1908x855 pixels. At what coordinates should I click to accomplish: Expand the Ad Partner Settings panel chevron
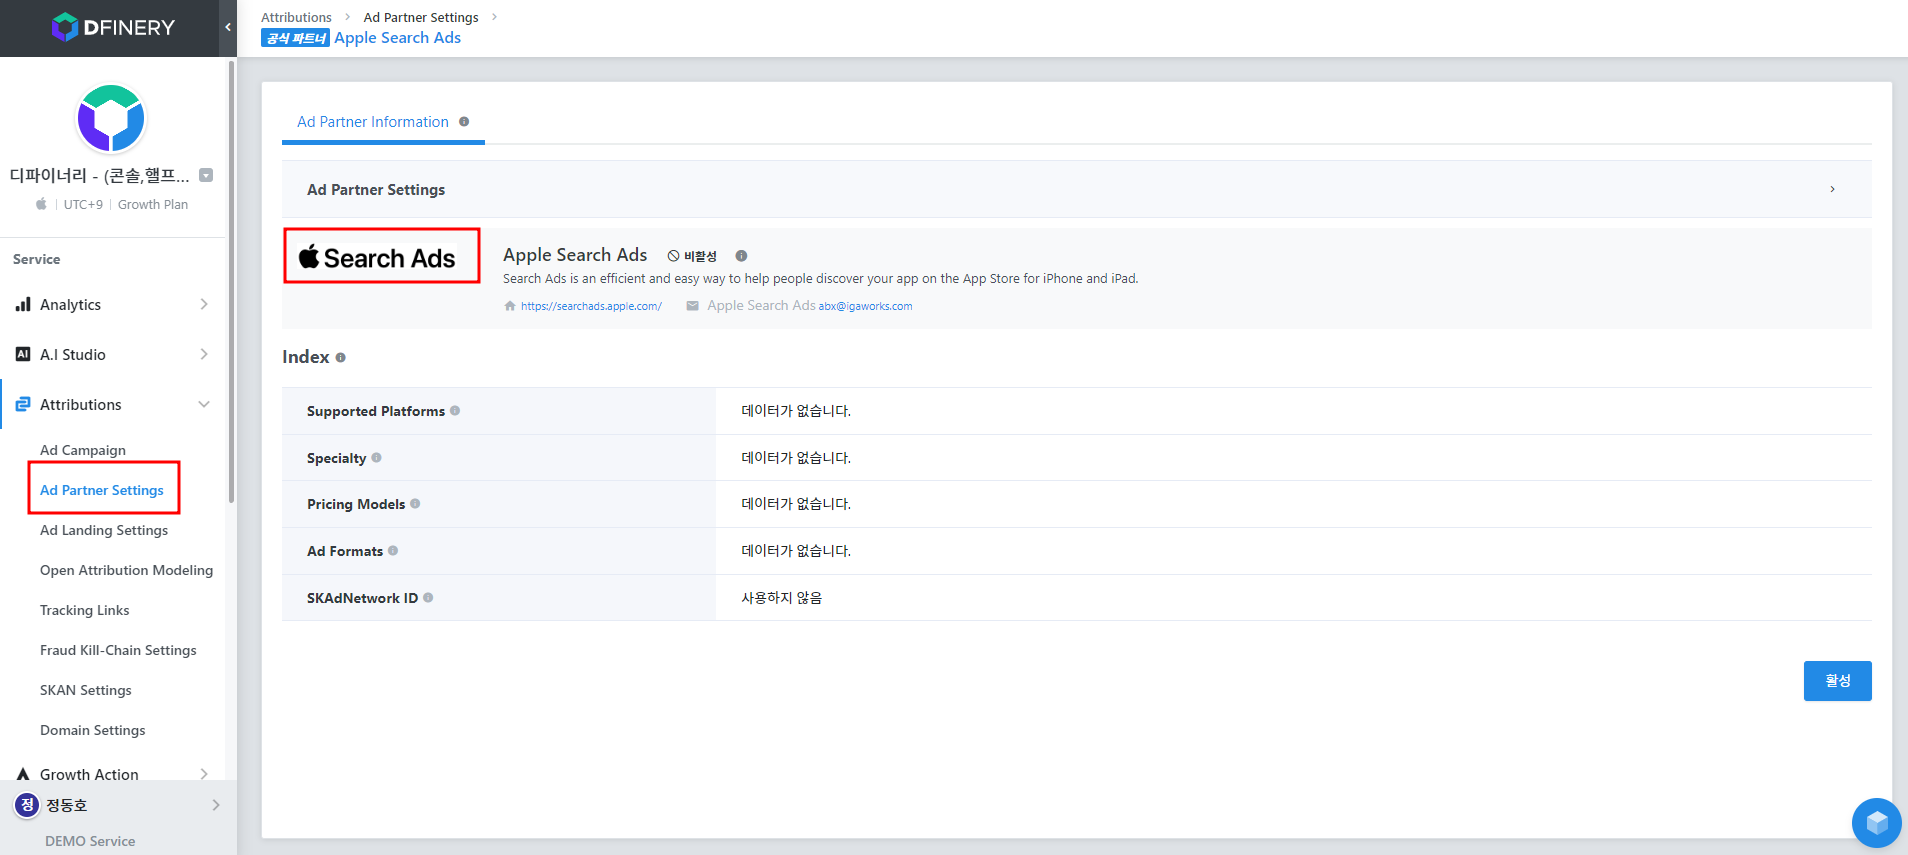pyautogui.click(x=1832, y=189)
